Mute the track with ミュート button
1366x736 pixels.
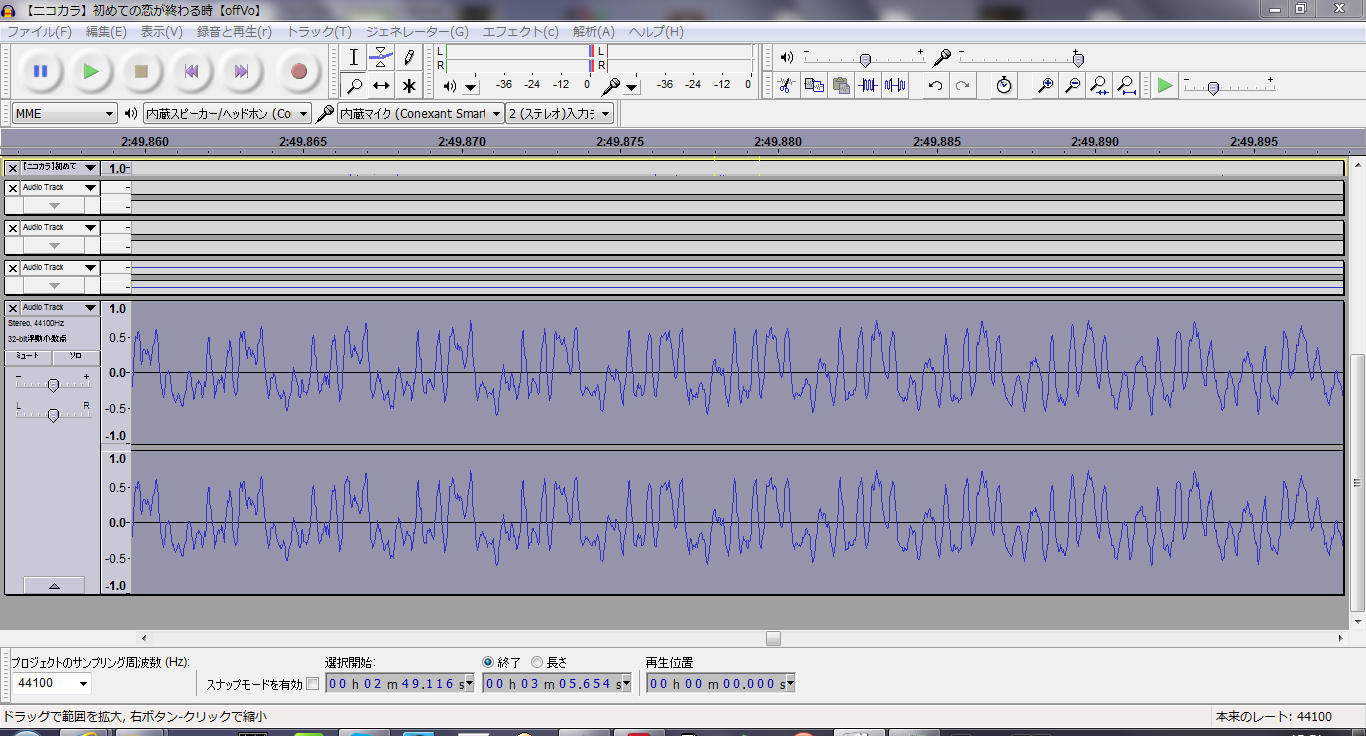click(x=28, y=356)
